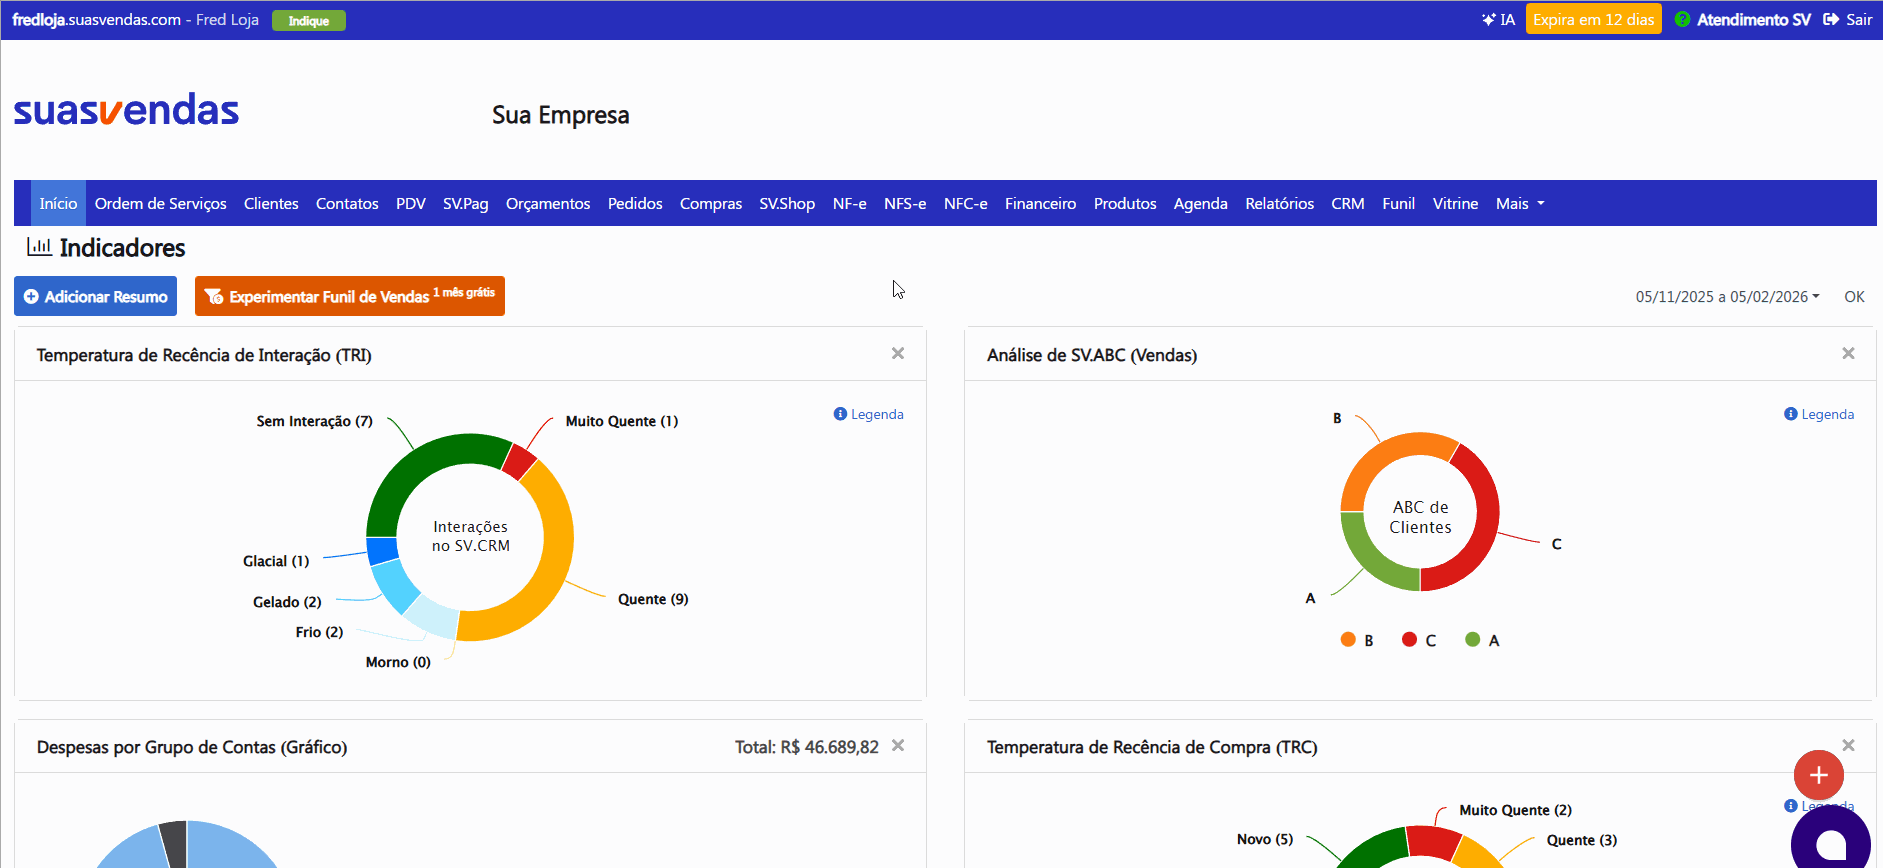The height and width of the screenshot is (868, 1883).
Task: Open the Início menu tab
Action: point(58,203)
